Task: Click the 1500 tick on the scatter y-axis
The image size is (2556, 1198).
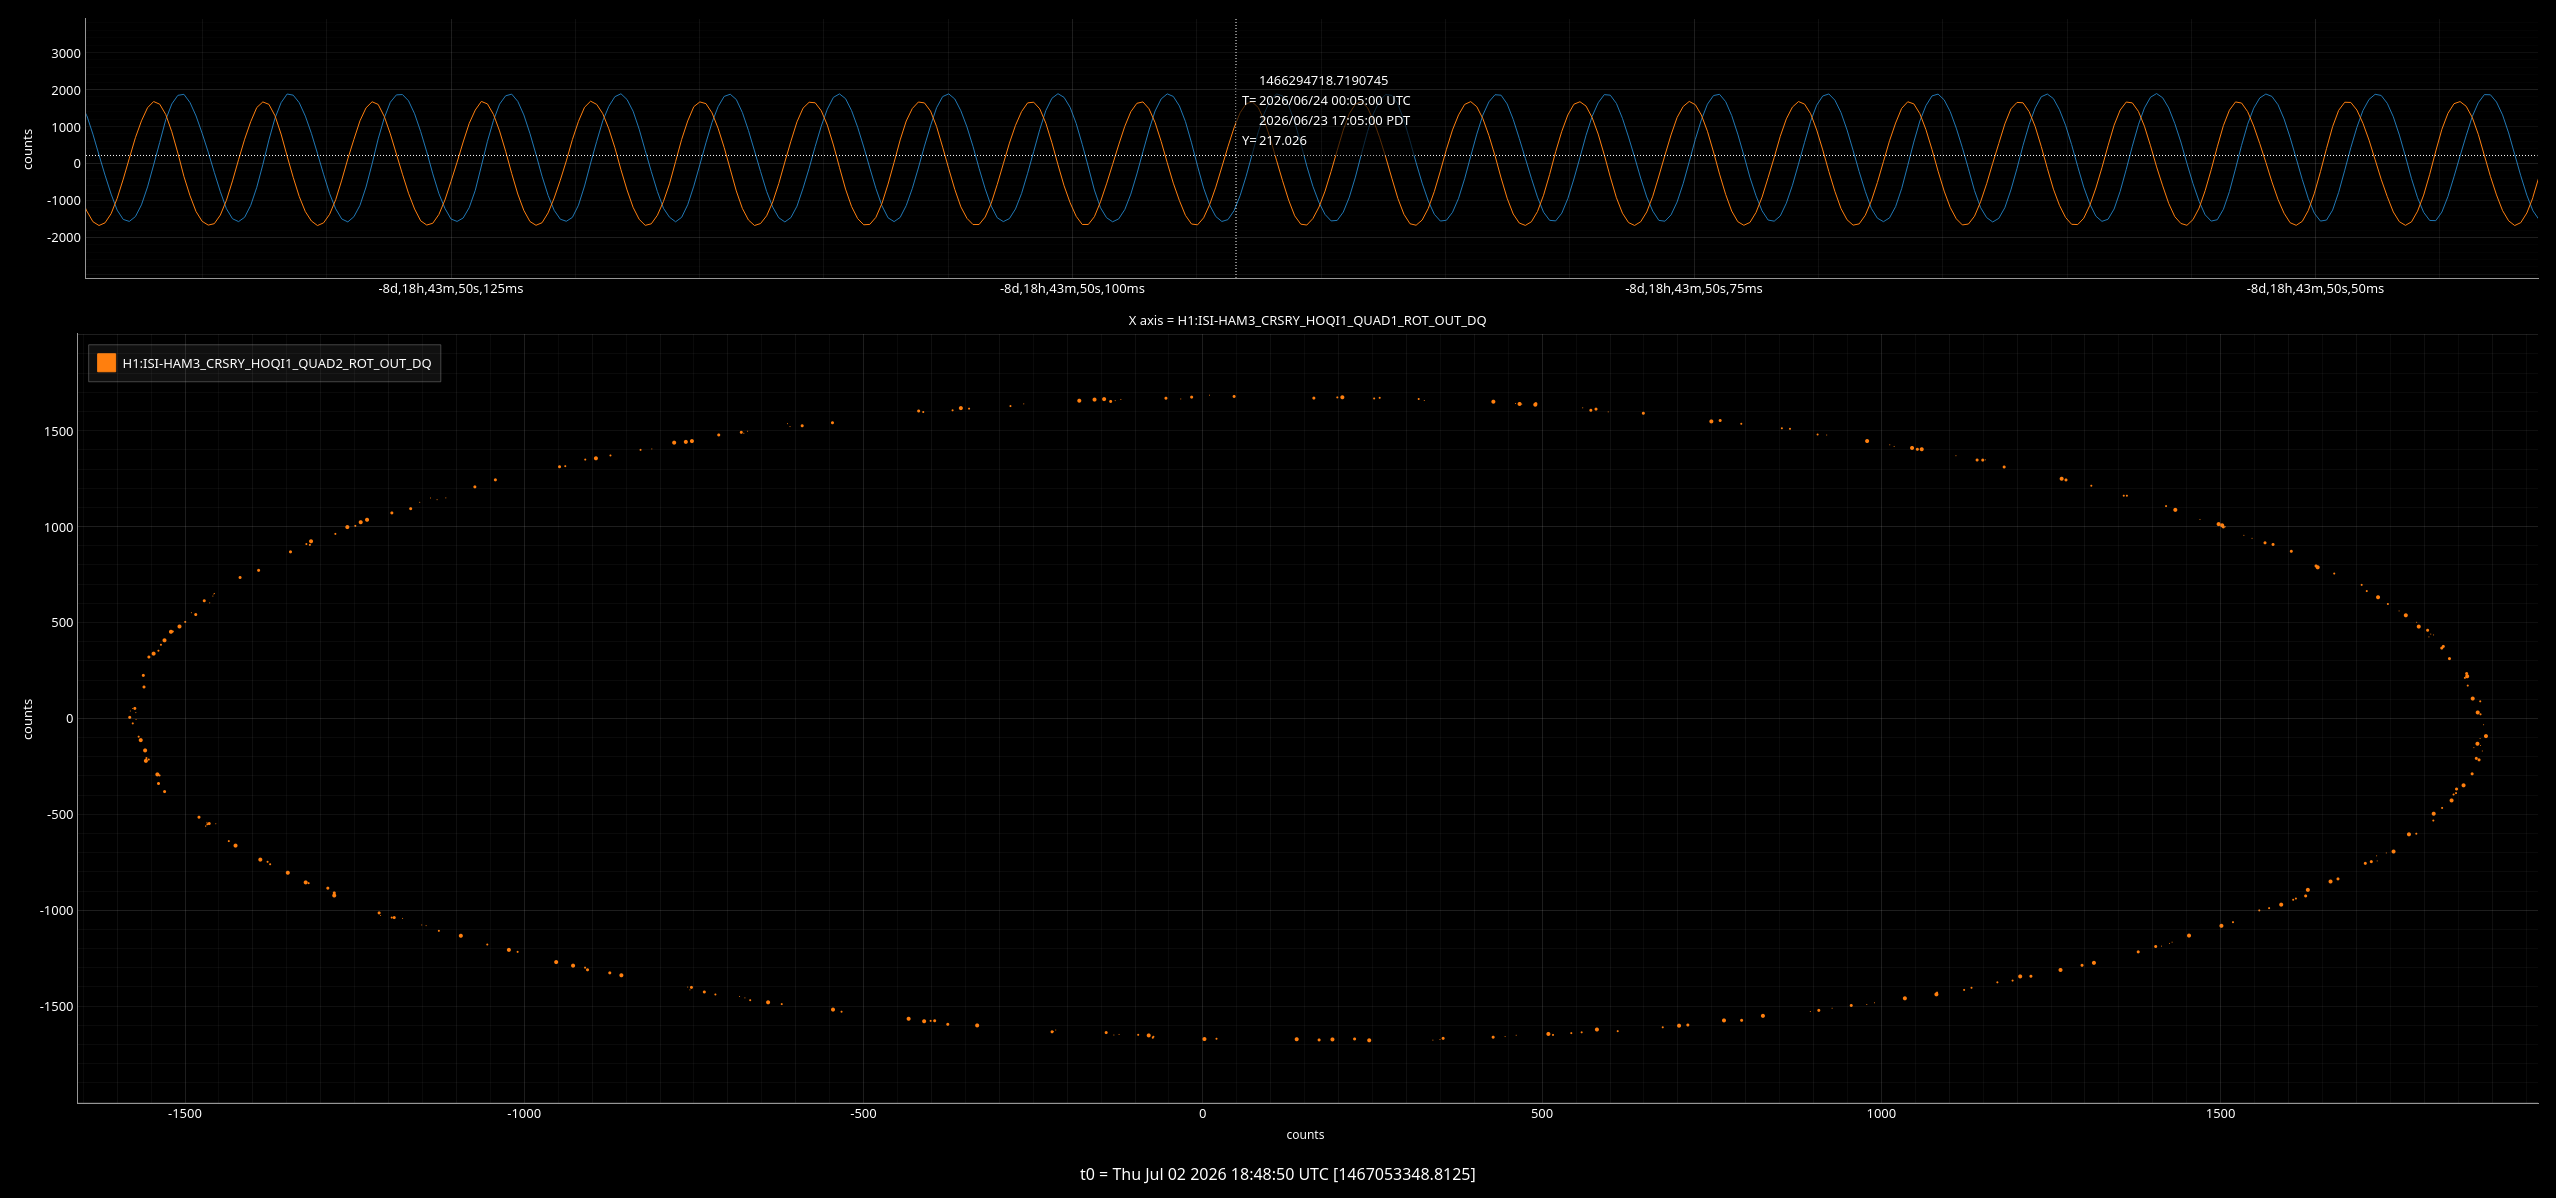Action: click(58, 432)
